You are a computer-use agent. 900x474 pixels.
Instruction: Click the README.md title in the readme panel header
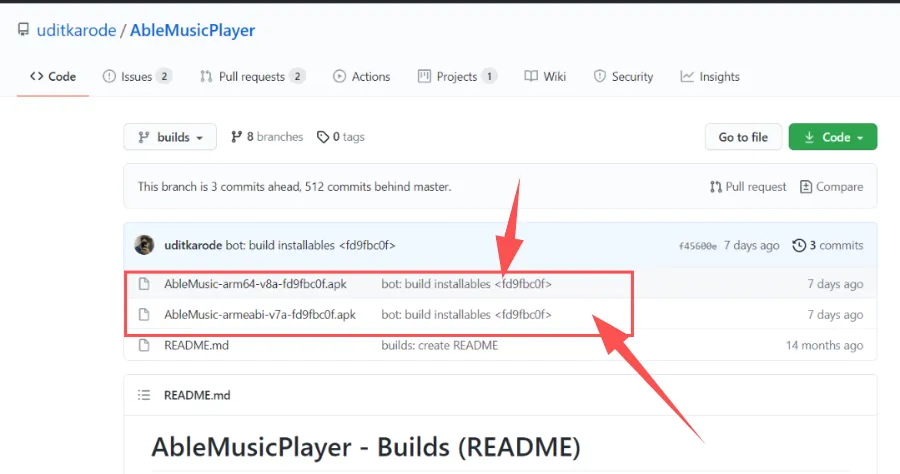pos(197,395)
